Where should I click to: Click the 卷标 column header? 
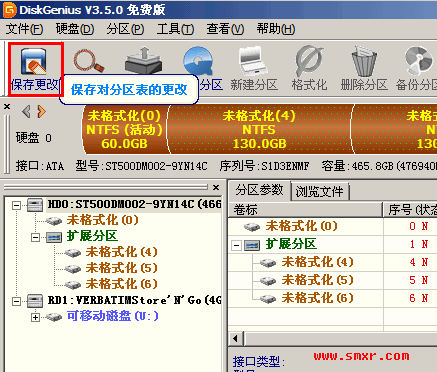305,210
